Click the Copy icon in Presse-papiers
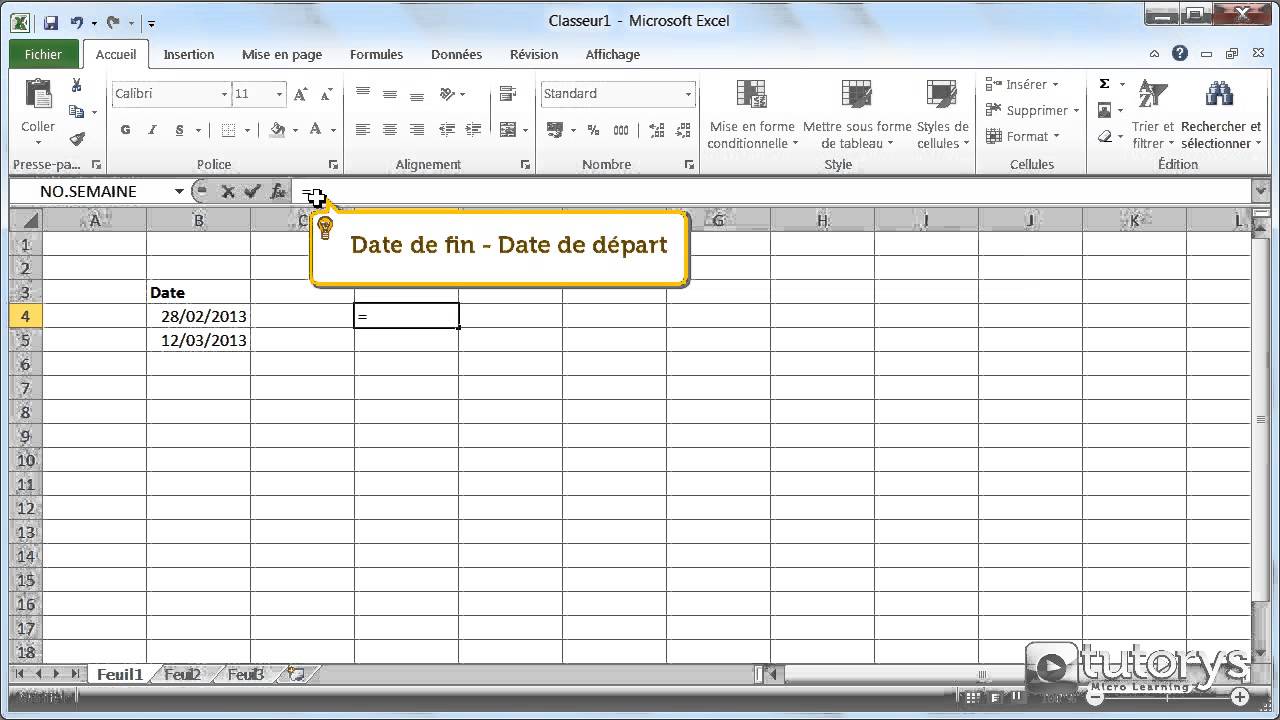This screenshot has height=720, width=1280. (76, 111)
